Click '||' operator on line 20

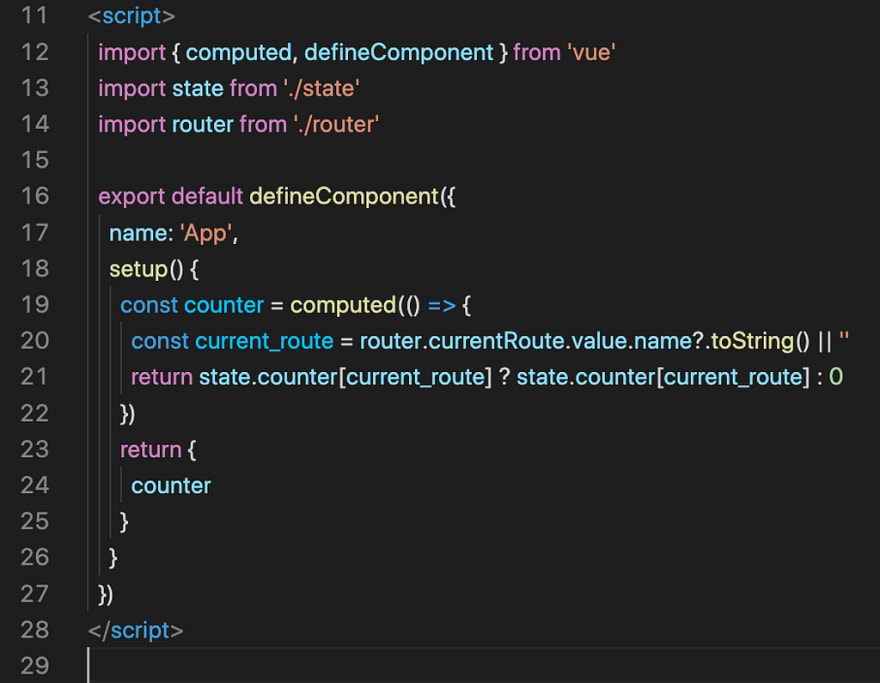point(824,341)
